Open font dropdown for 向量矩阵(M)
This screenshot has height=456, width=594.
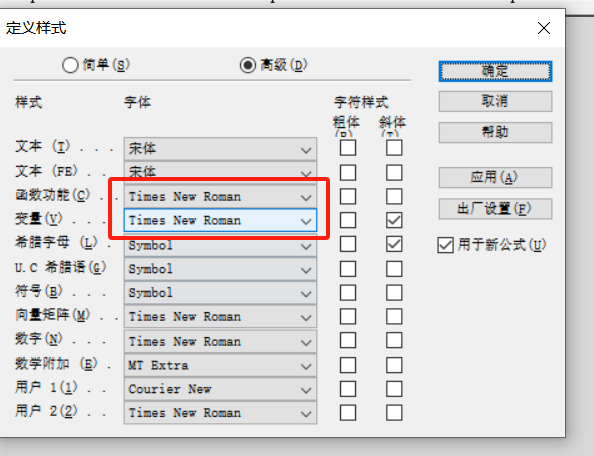tap(220, 317)
